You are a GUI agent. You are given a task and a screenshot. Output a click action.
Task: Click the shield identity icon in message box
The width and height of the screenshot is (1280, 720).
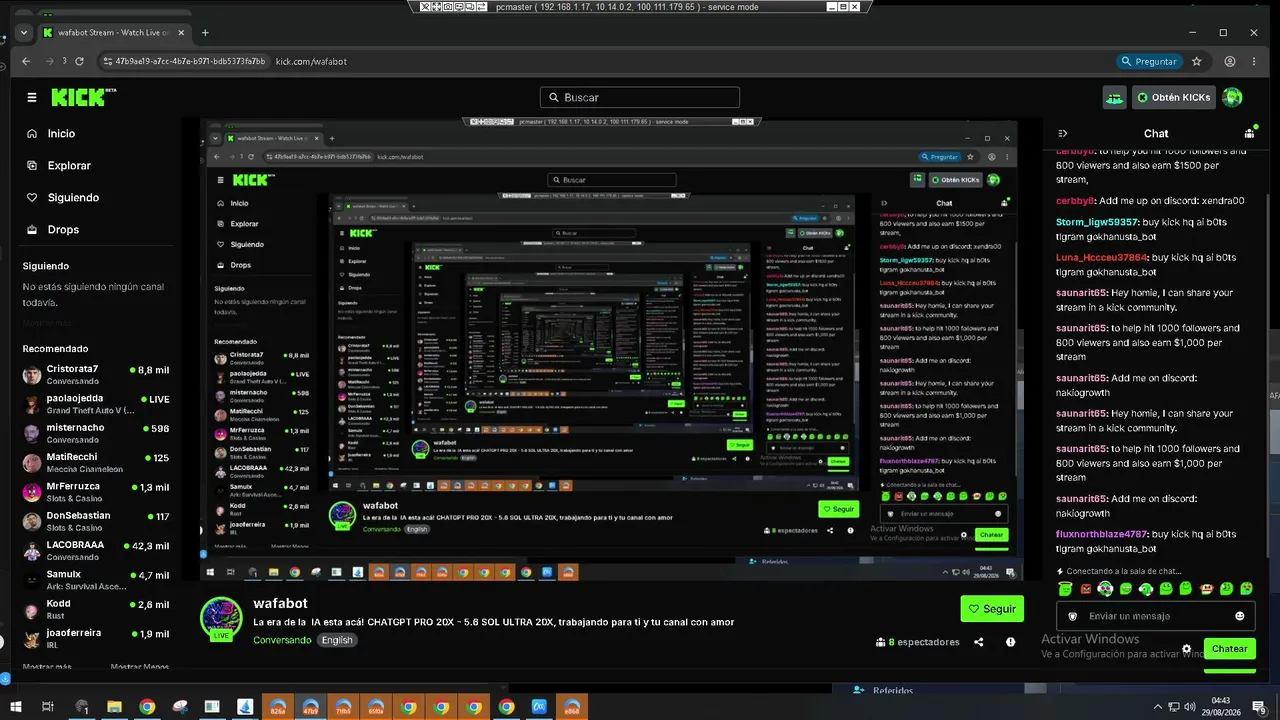coord(1072,616)
